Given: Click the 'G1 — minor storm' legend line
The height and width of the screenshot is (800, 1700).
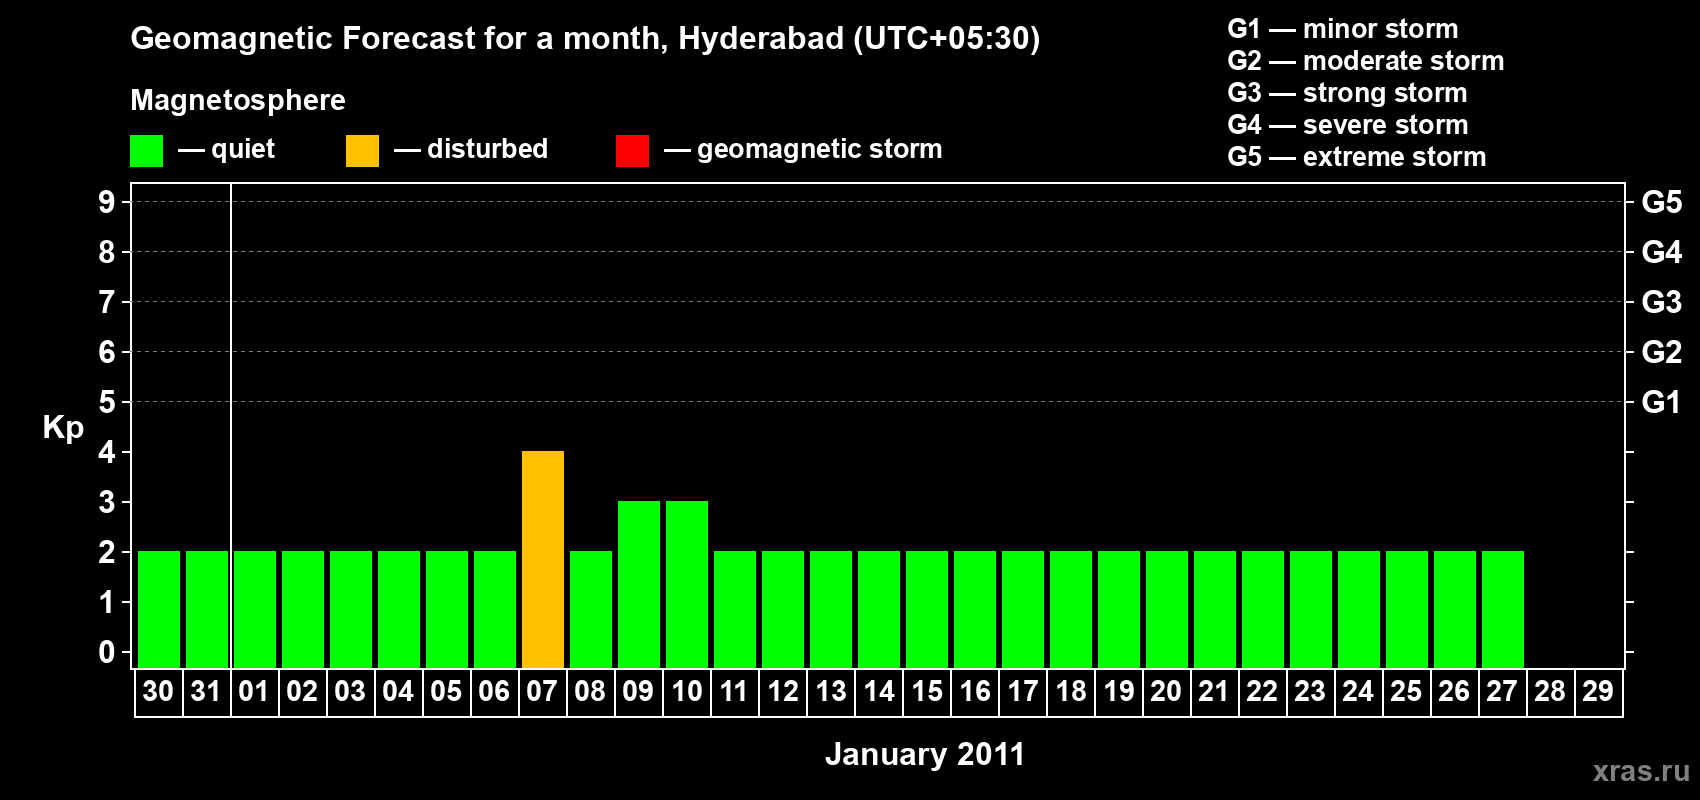Looking at the screenshot, I should 1343,29.
